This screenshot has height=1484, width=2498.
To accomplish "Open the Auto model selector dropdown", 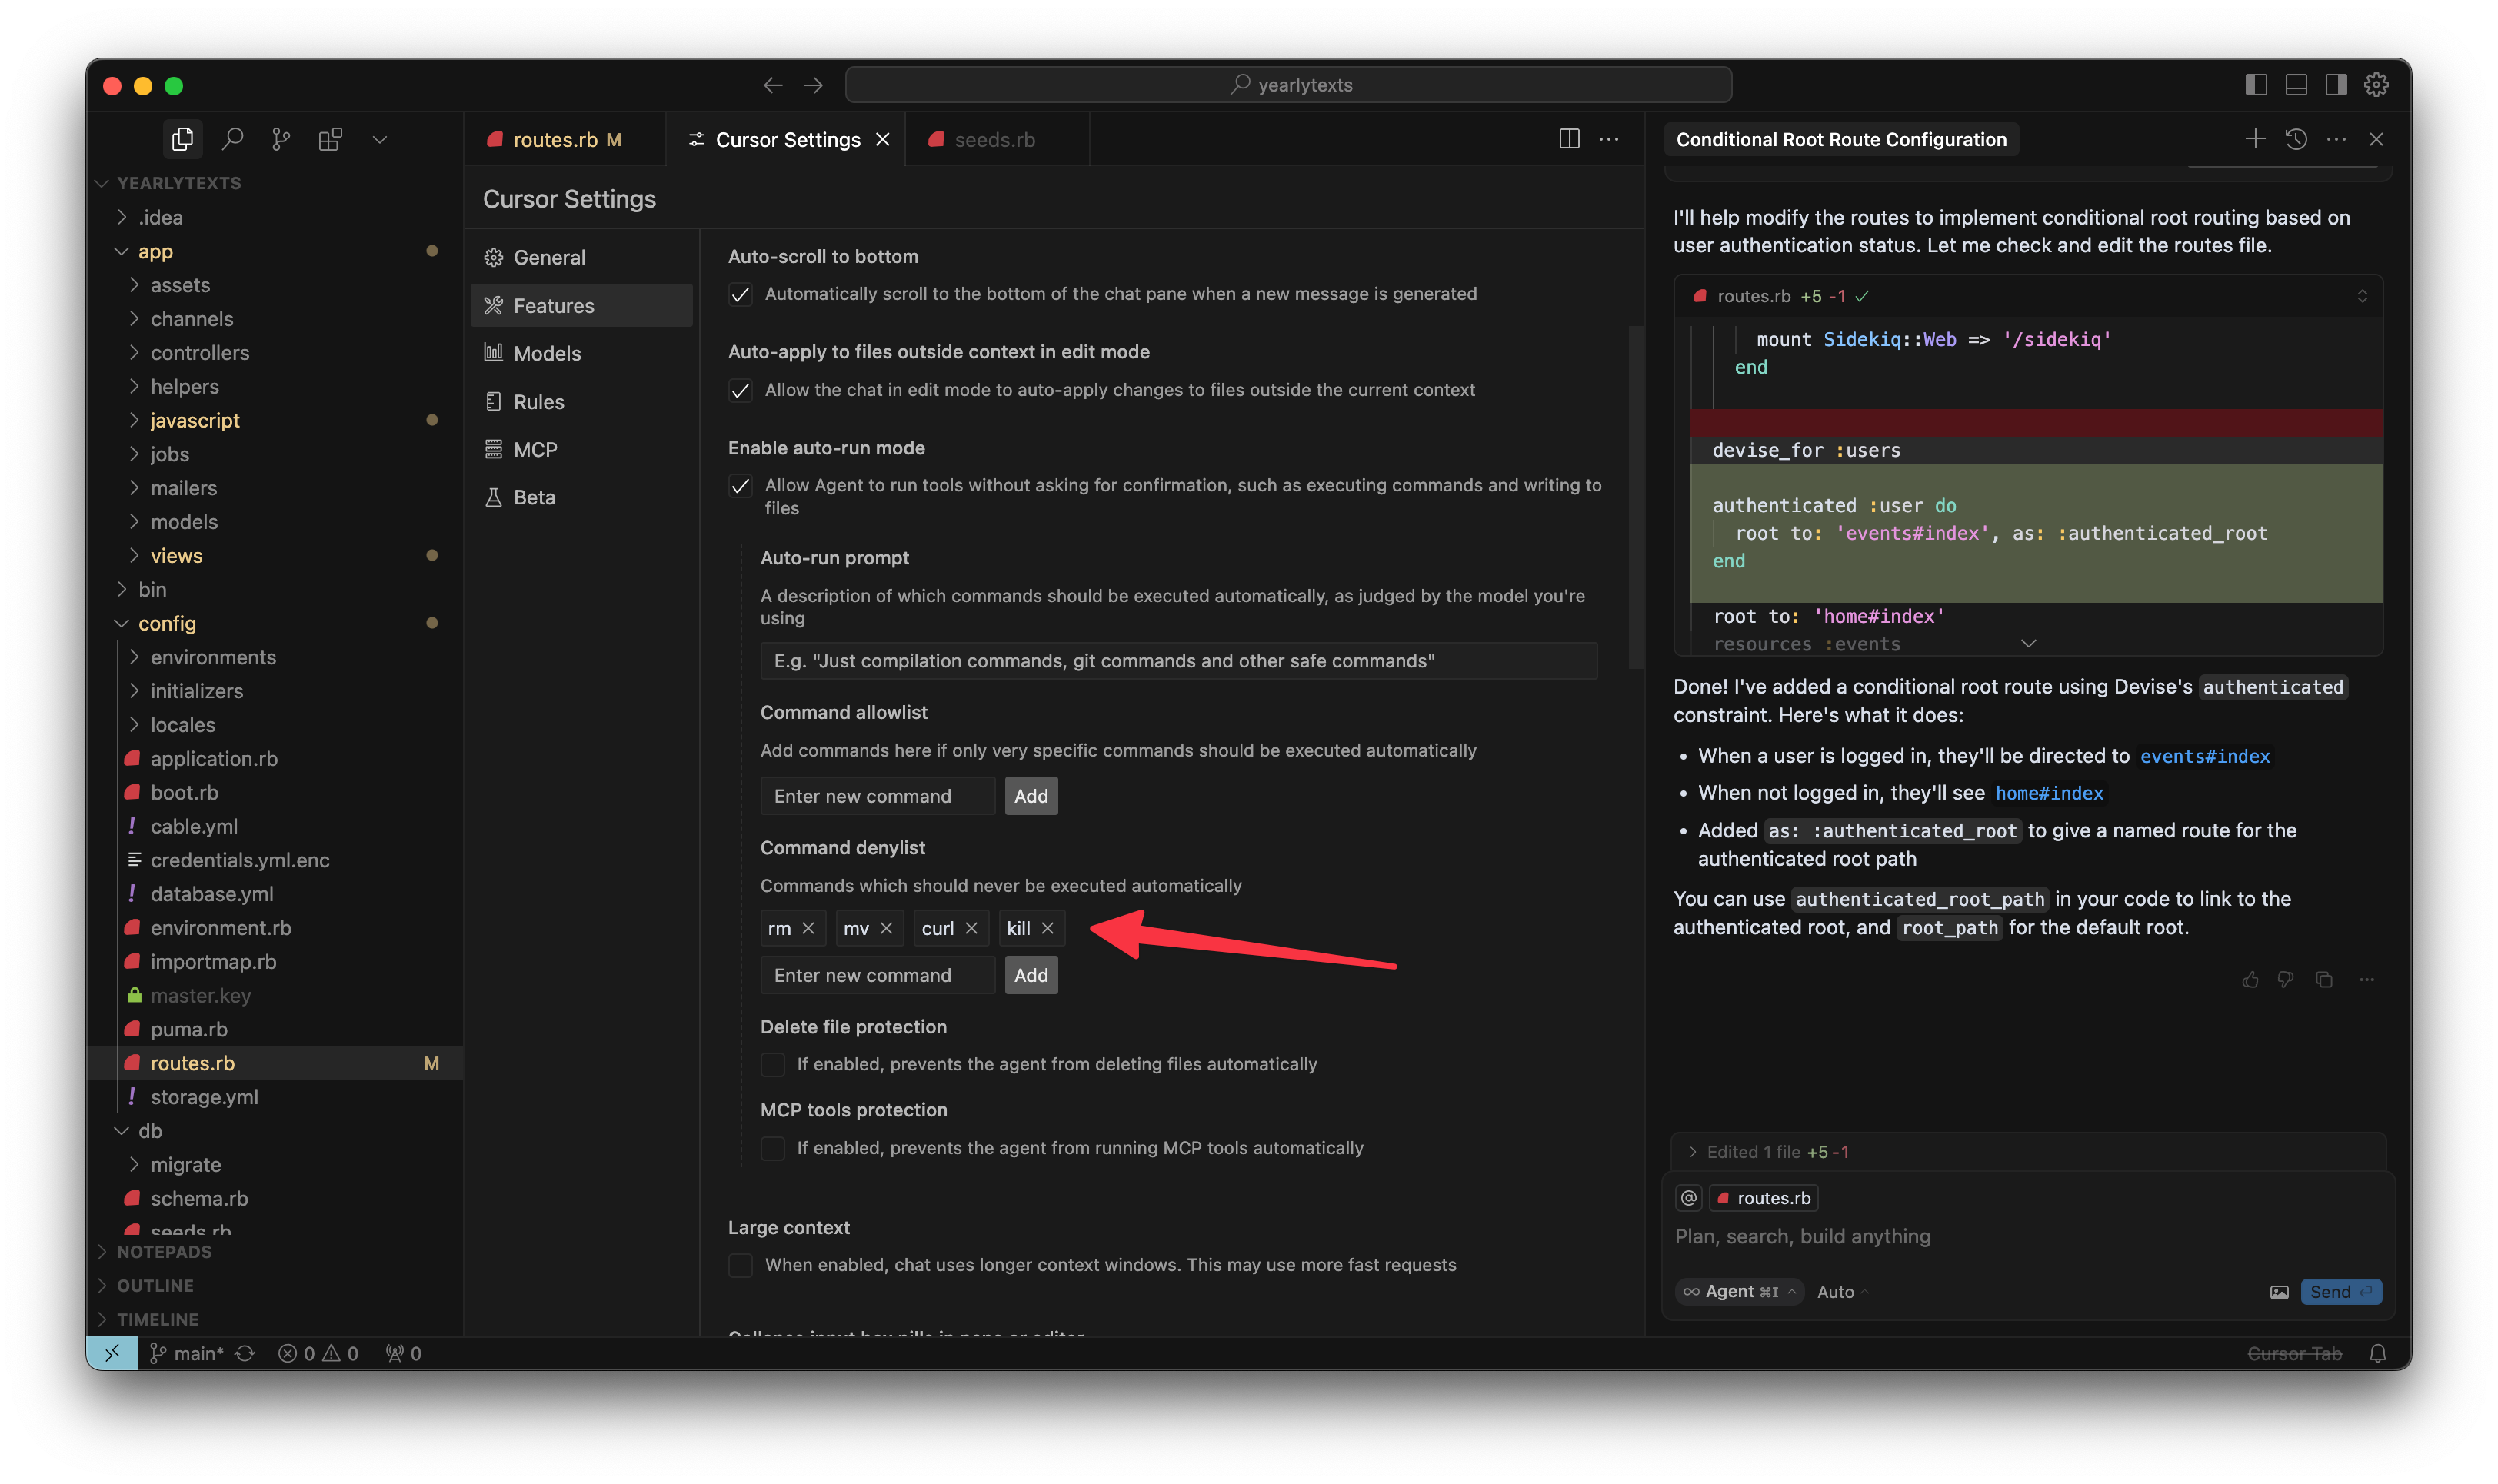I will point(1840,1291).
